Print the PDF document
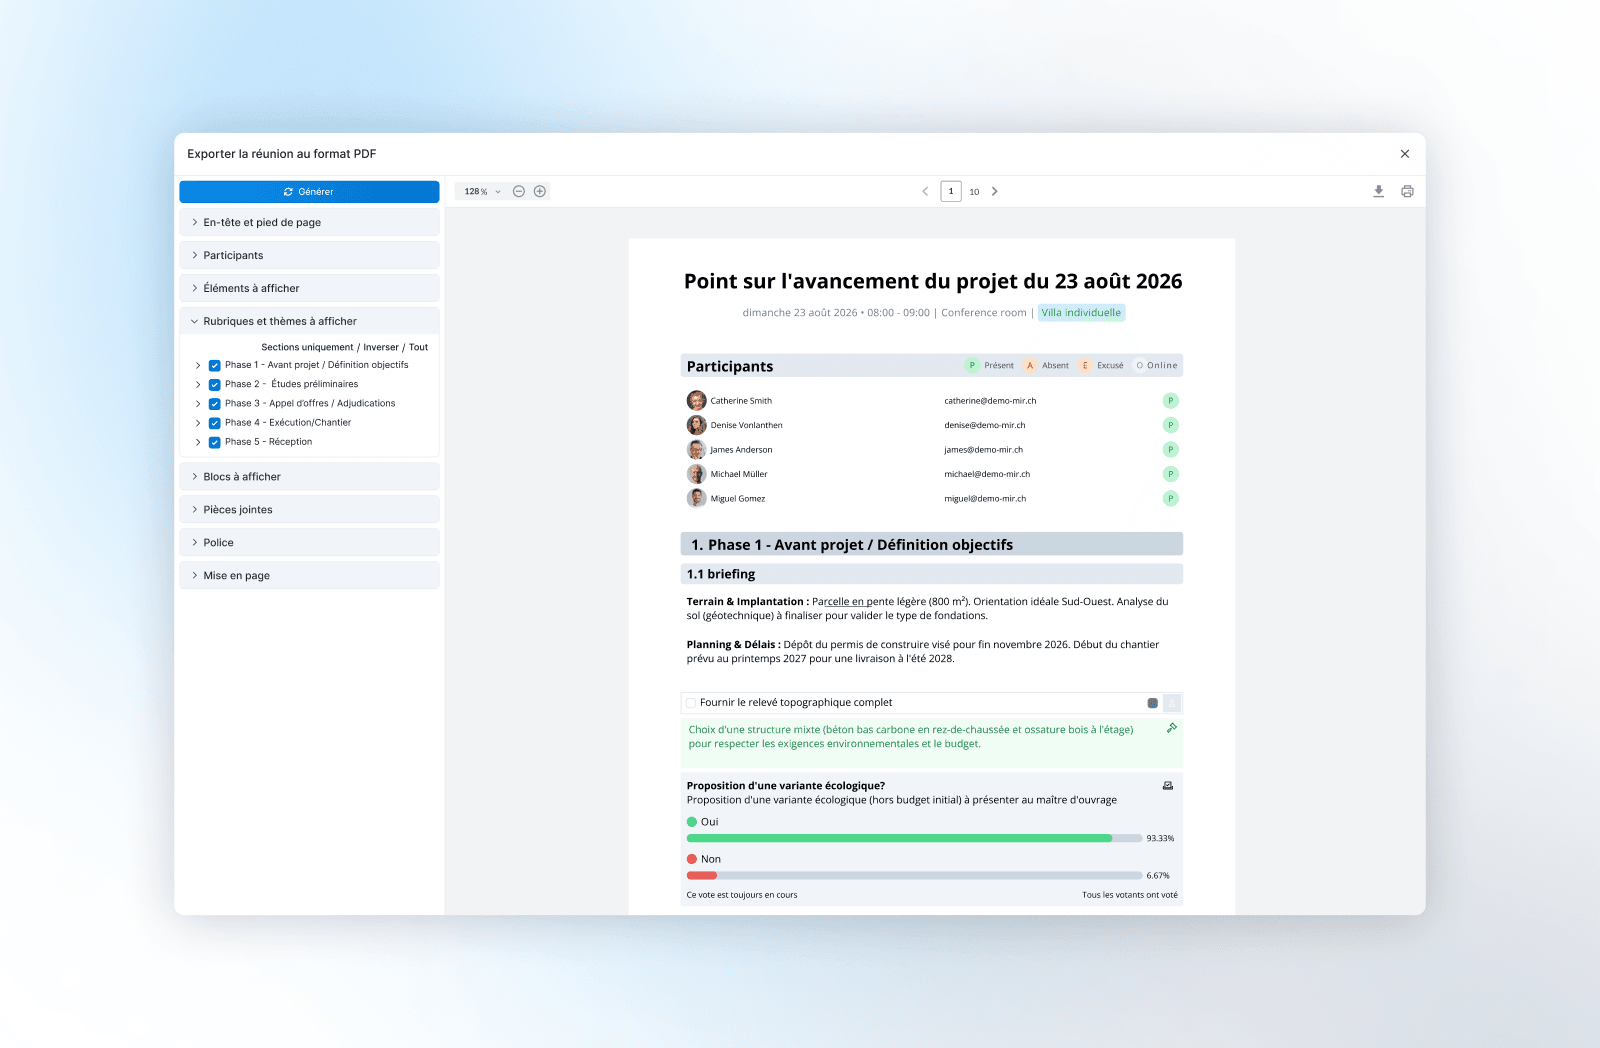Viewport: 1600px width, 1048px height. (1407, 191)
